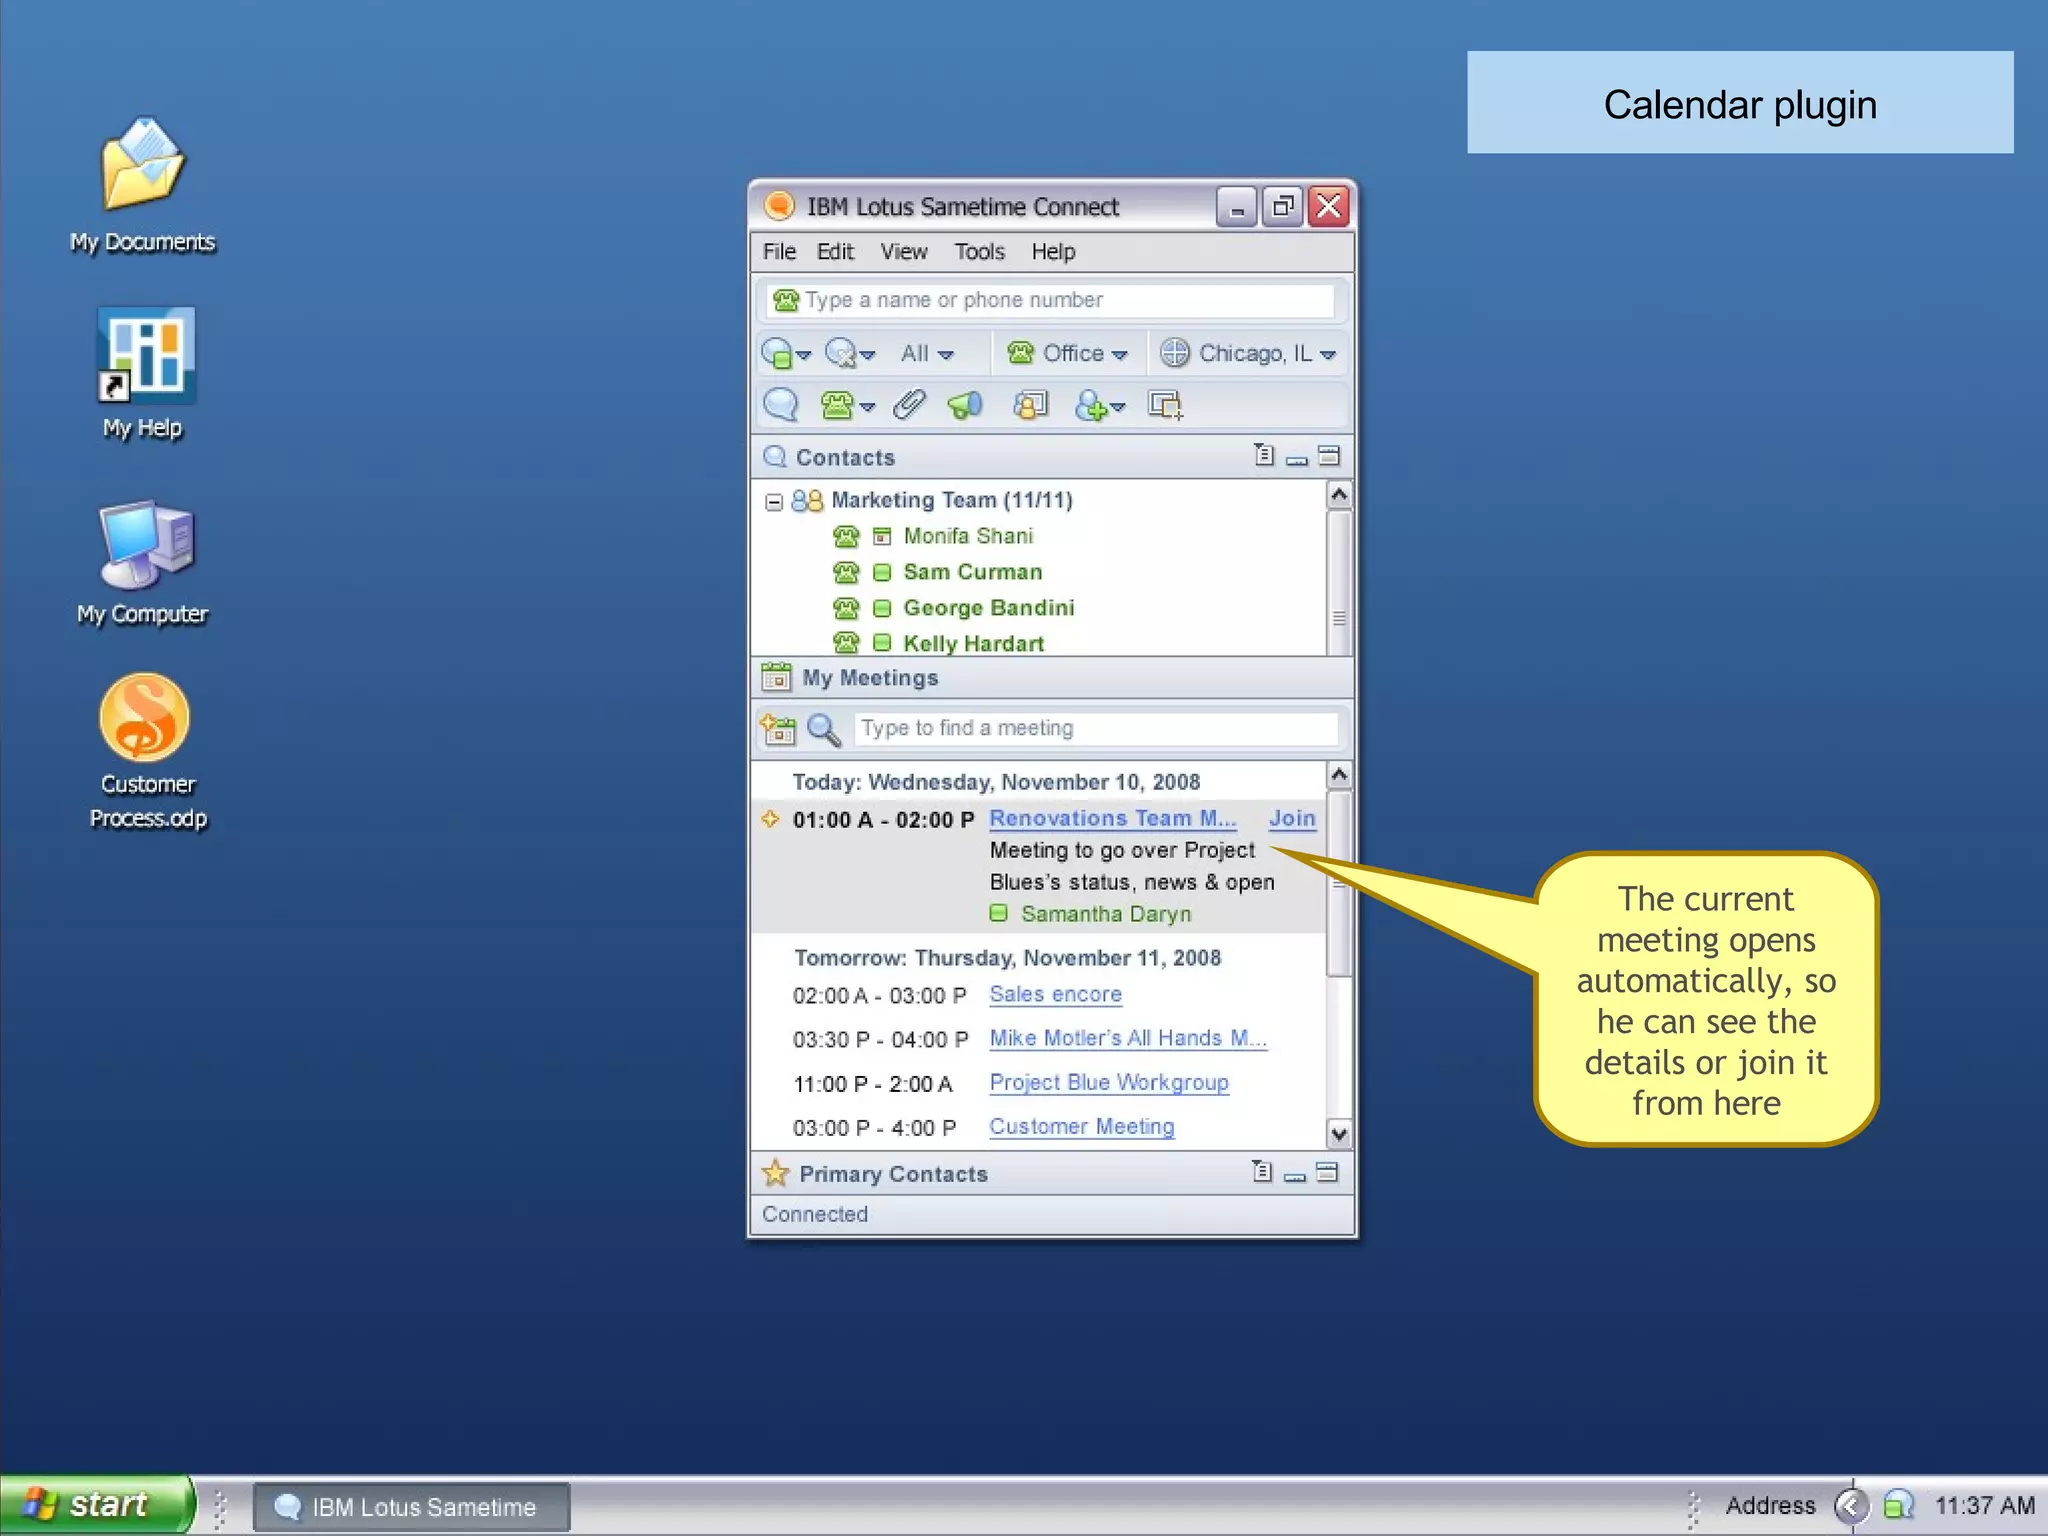Open My Documents desktop icon

point(143,185)
